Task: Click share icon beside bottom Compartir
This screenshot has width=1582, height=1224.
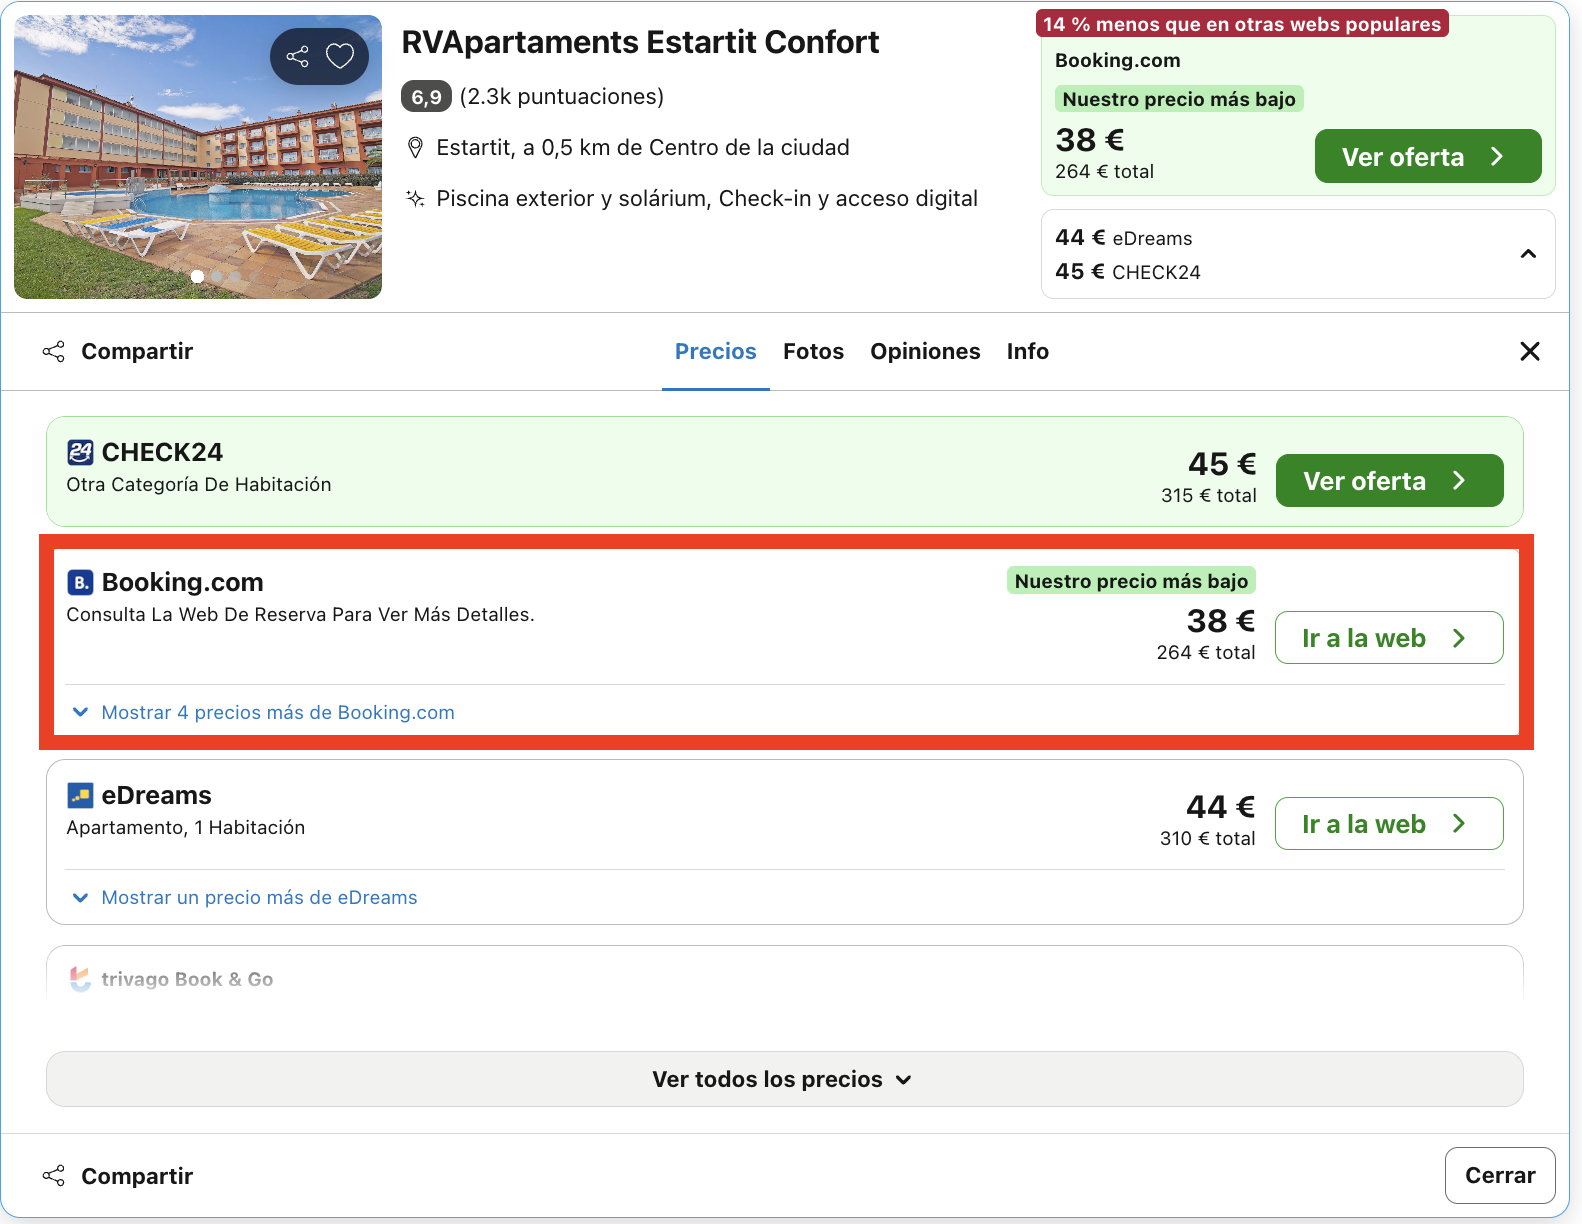Action: point(54,1176)
